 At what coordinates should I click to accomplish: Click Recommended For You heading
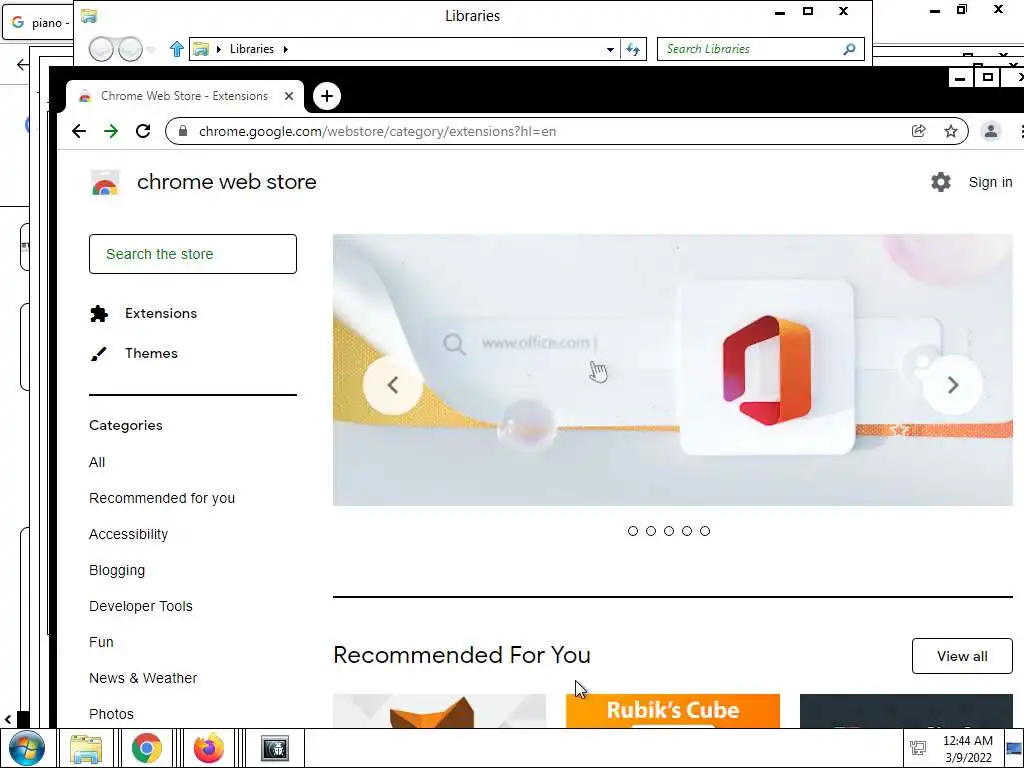point(462,655)
